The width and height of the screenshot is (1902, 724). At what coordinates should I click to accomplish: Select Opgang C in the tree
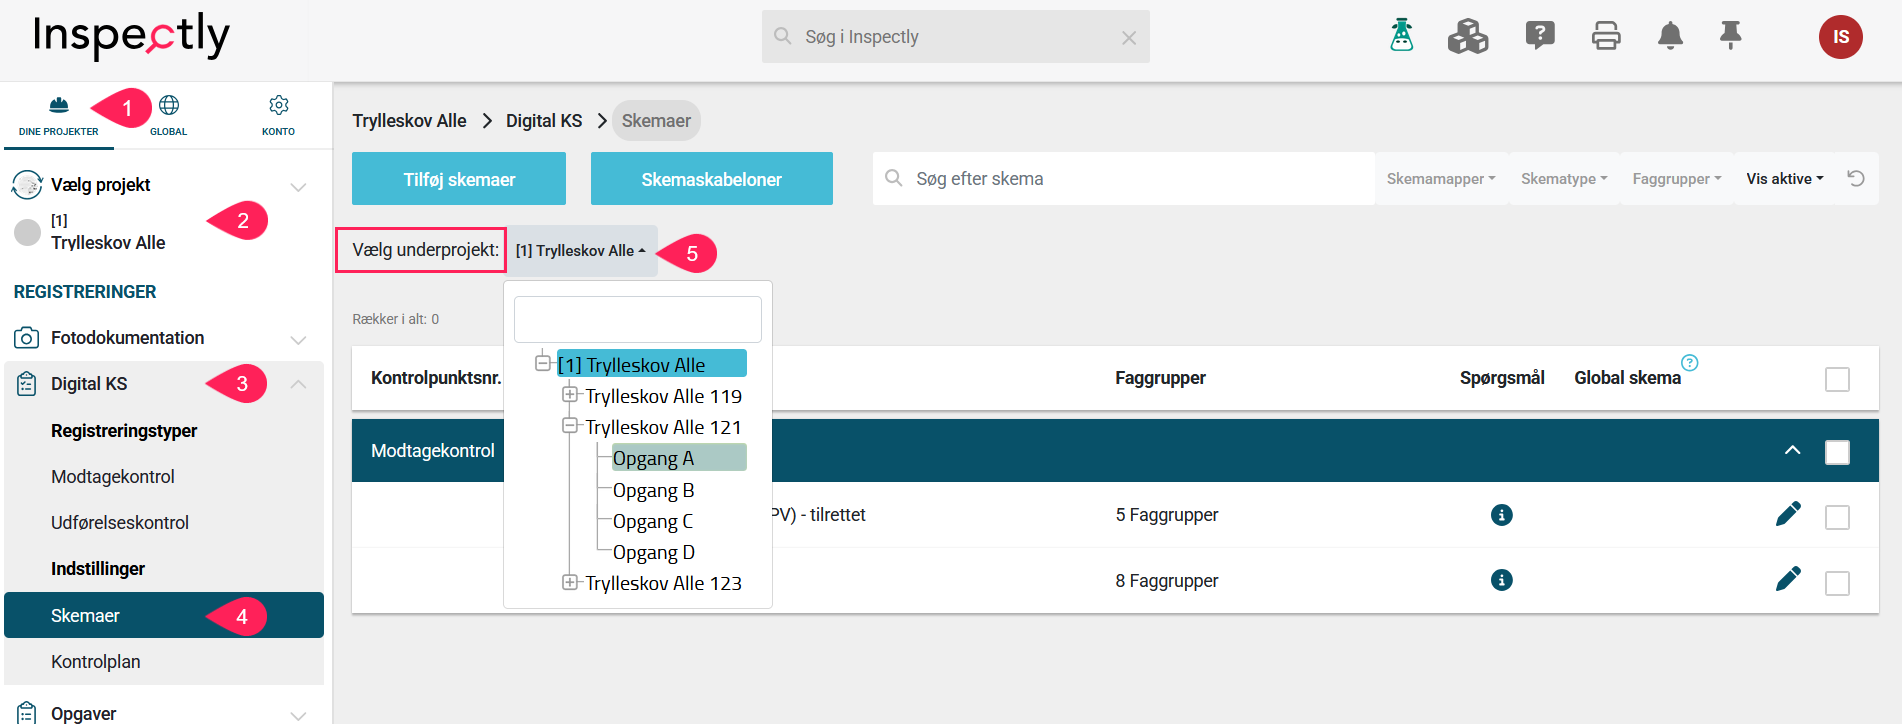coord(652,521)
